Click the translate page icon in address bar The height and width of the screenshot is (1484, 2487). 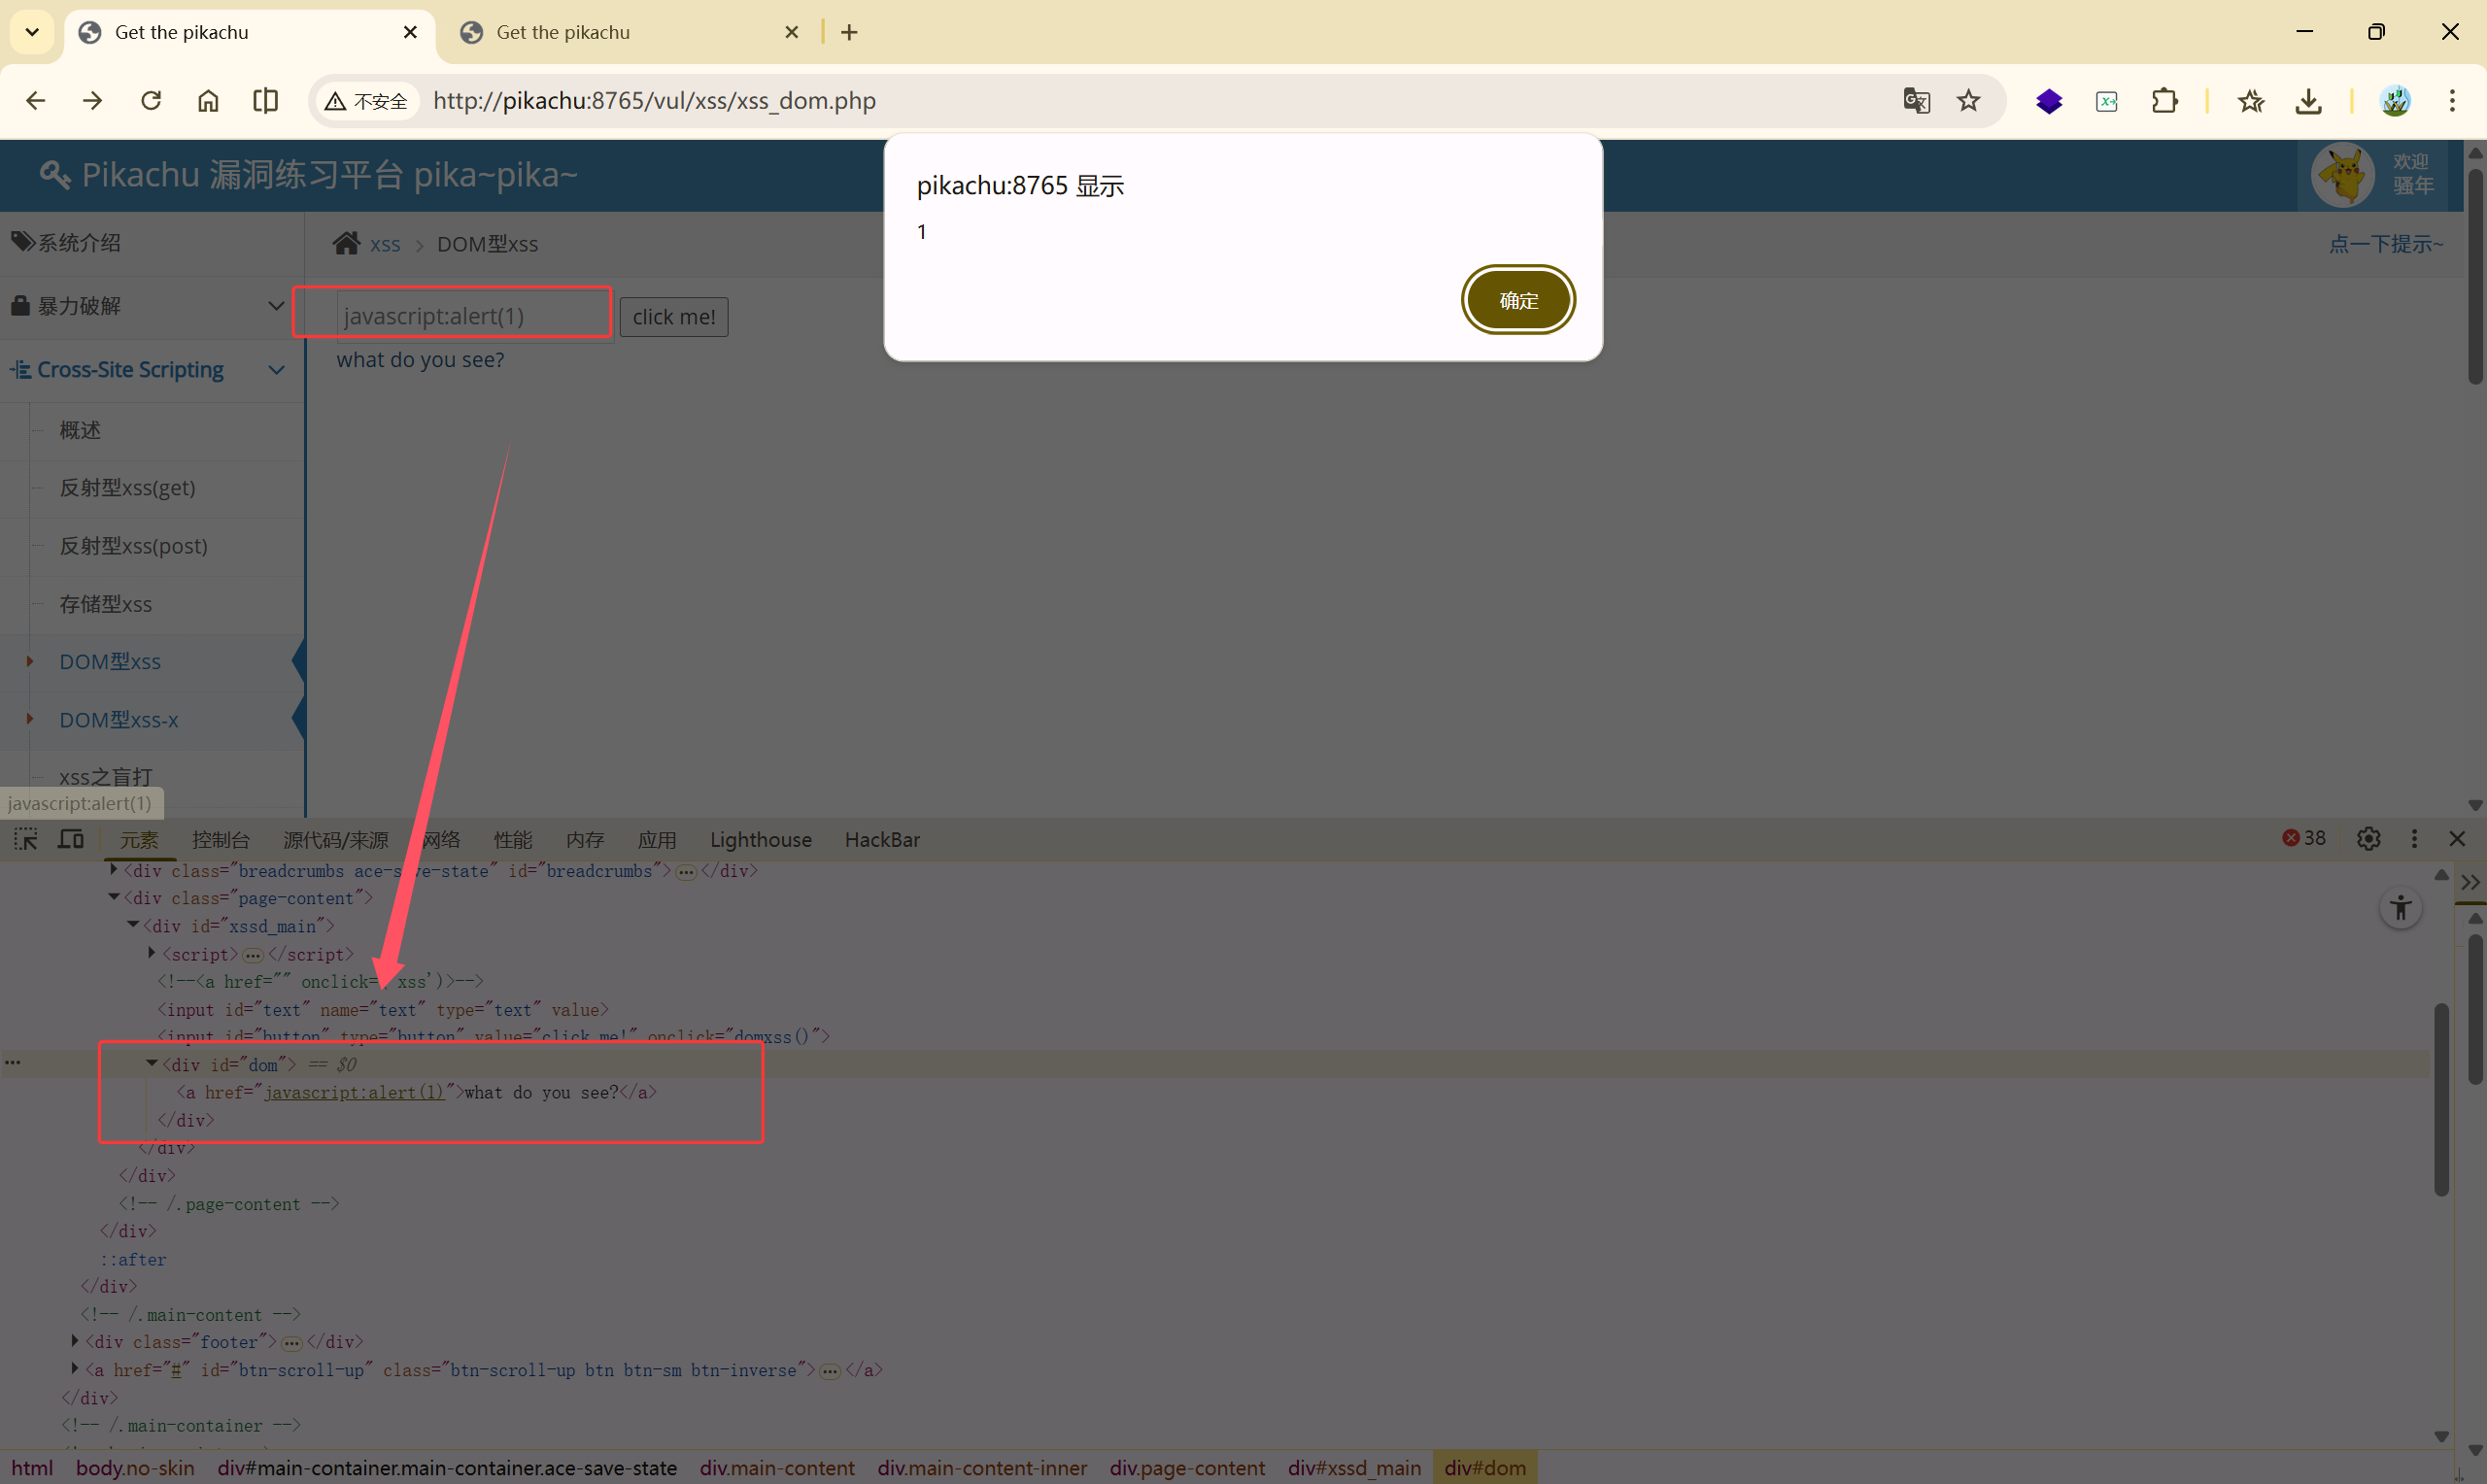(1916, 101)
